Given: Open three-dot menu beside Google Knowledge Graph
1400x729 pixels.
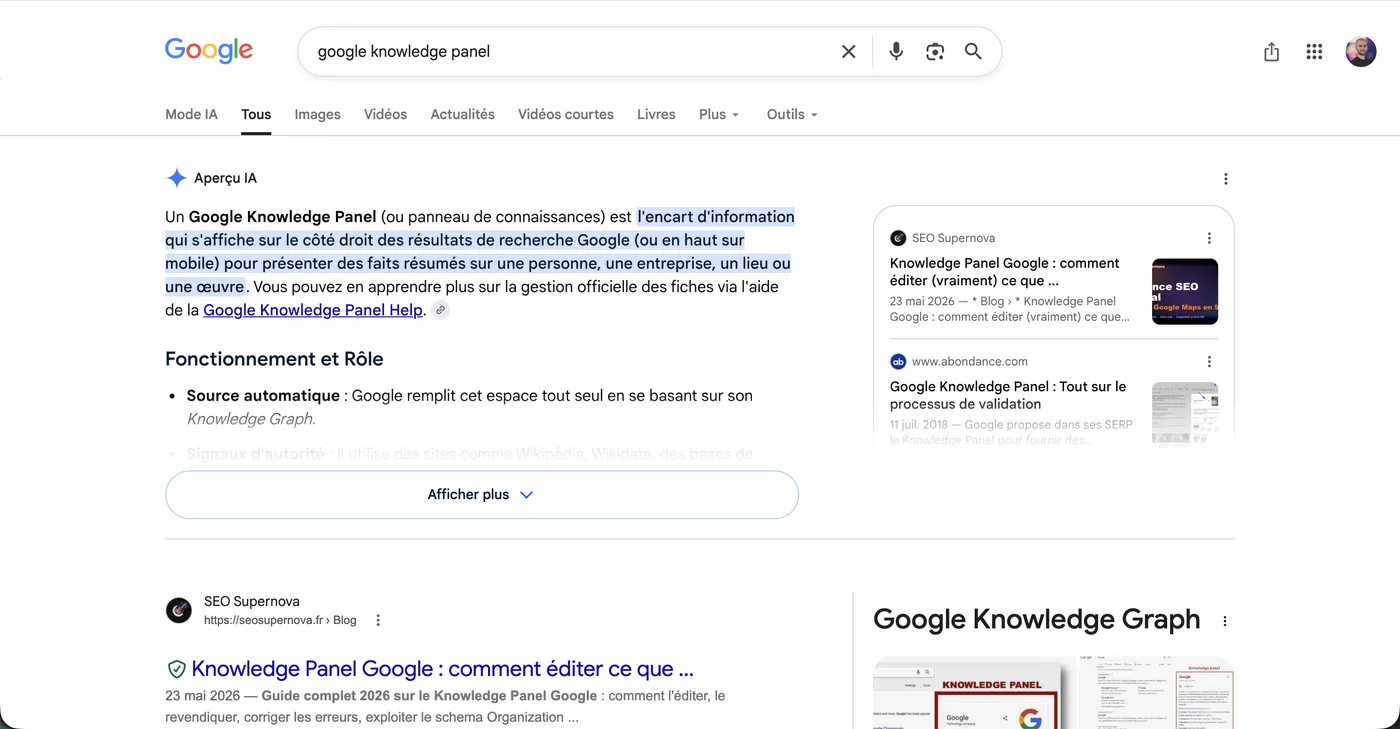Looking at the screenshot, I should [1225, 621].
